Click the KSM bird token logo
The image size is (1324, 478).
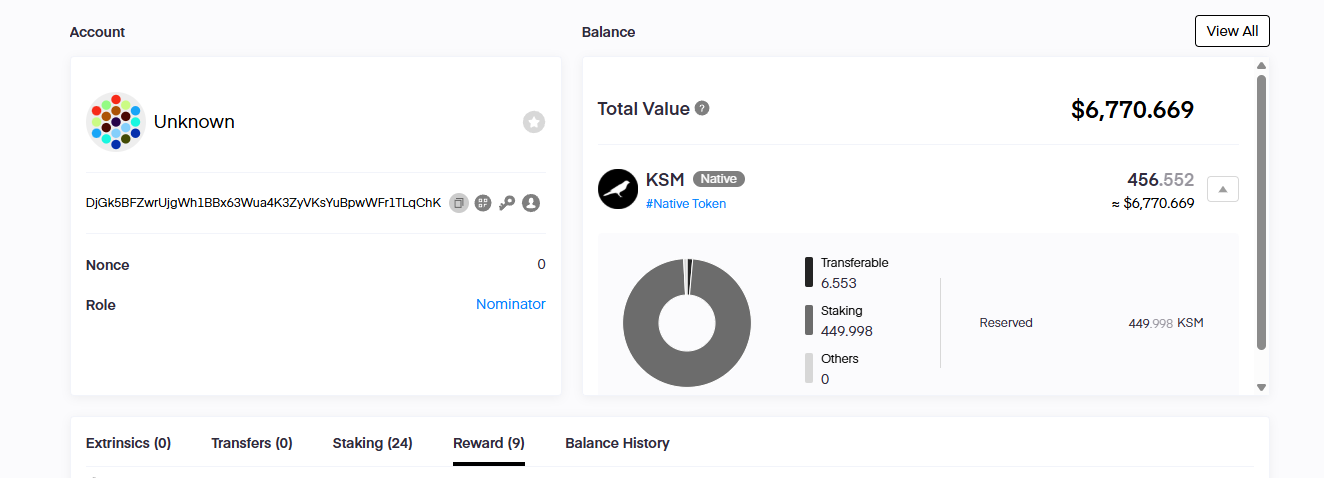click(618, 189)
